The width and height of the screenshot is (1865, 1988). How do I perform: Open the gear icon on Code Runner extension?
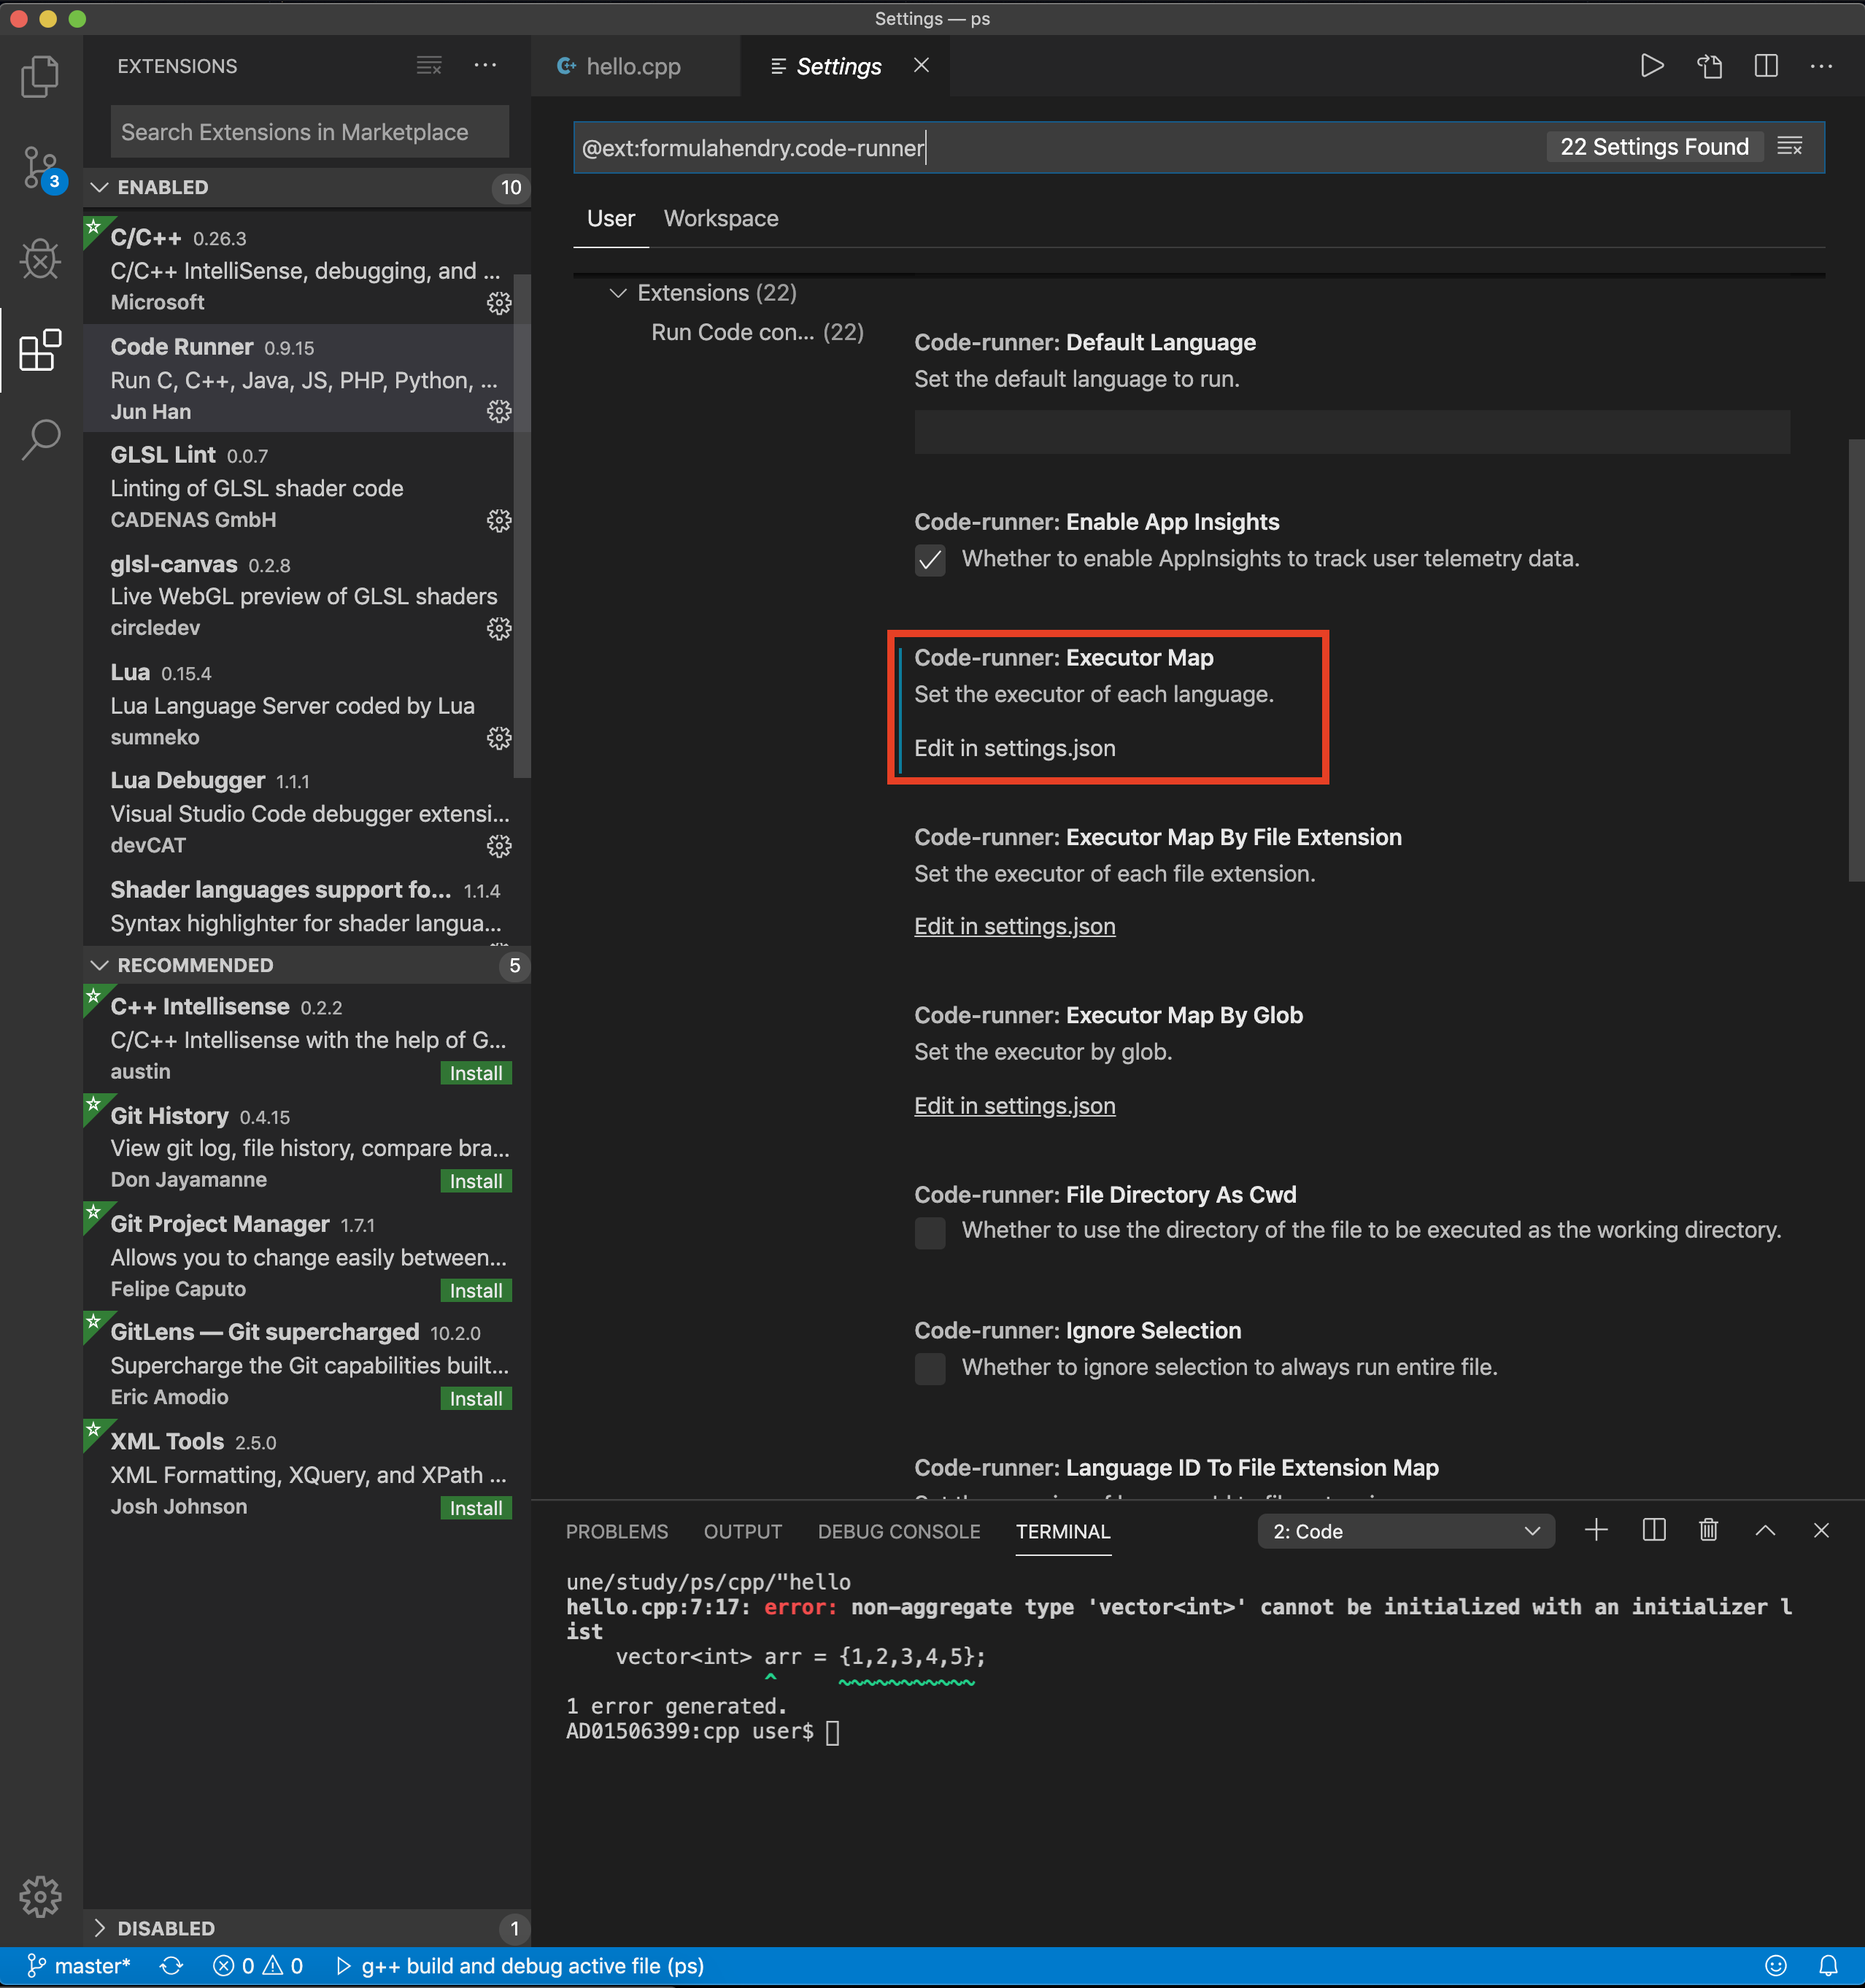pyautogui.click(x=499, y=411)
